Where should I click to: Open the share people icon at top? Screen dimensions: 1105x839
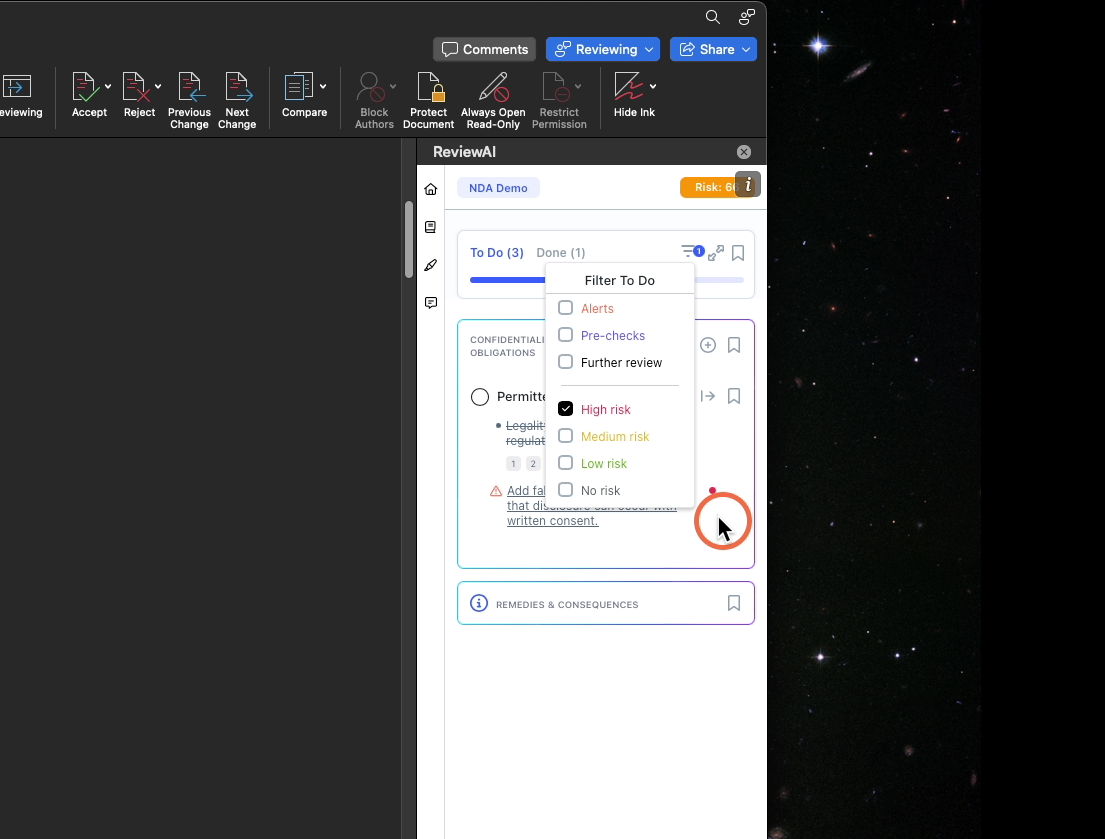point(746,17)
